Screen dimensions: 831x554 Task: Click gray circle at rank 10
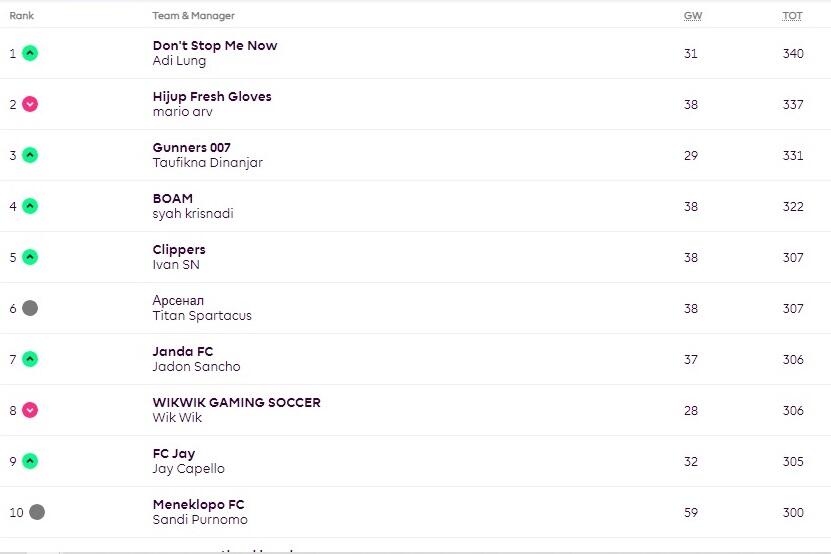pyautogui.click(x=37, y=512)
